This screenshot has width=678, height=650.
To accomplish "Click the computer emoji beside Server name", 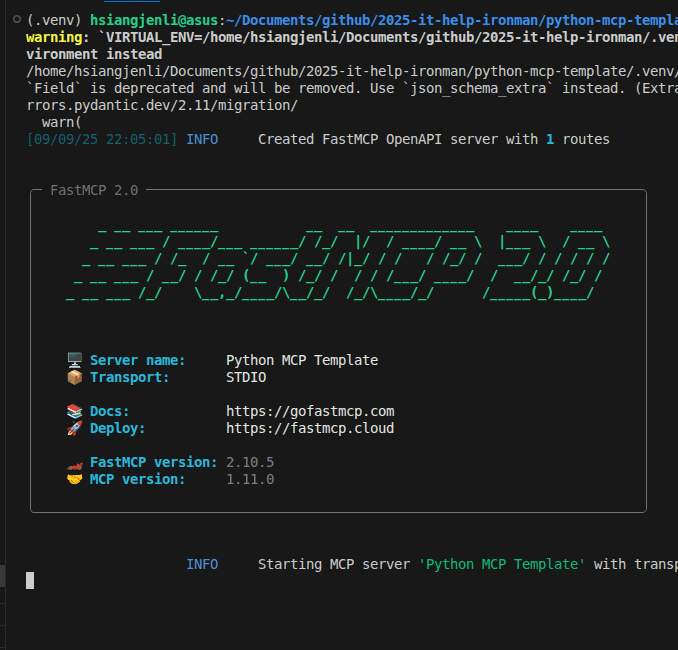I will click(x=74, y=360).
